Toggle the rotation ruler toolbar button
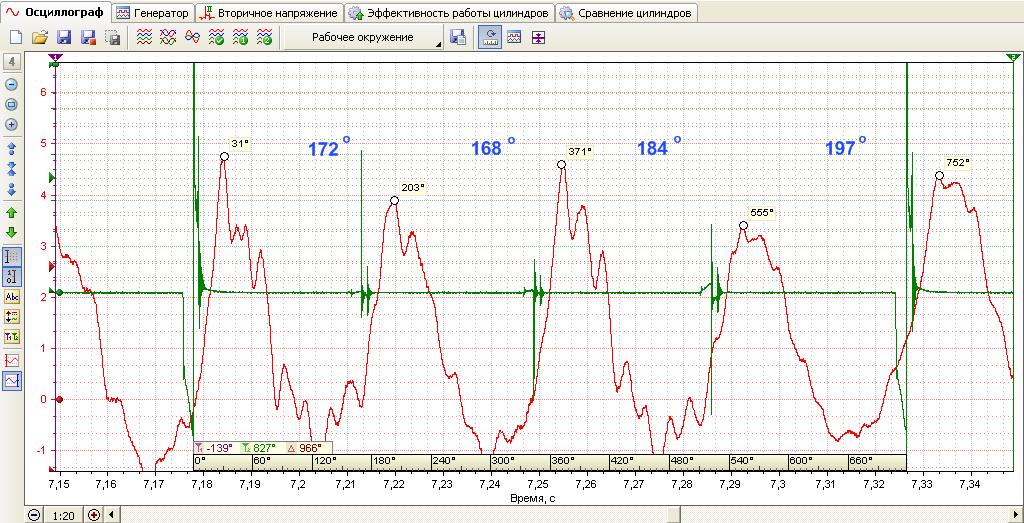The image size is (1024, 523). coord(490,38)
